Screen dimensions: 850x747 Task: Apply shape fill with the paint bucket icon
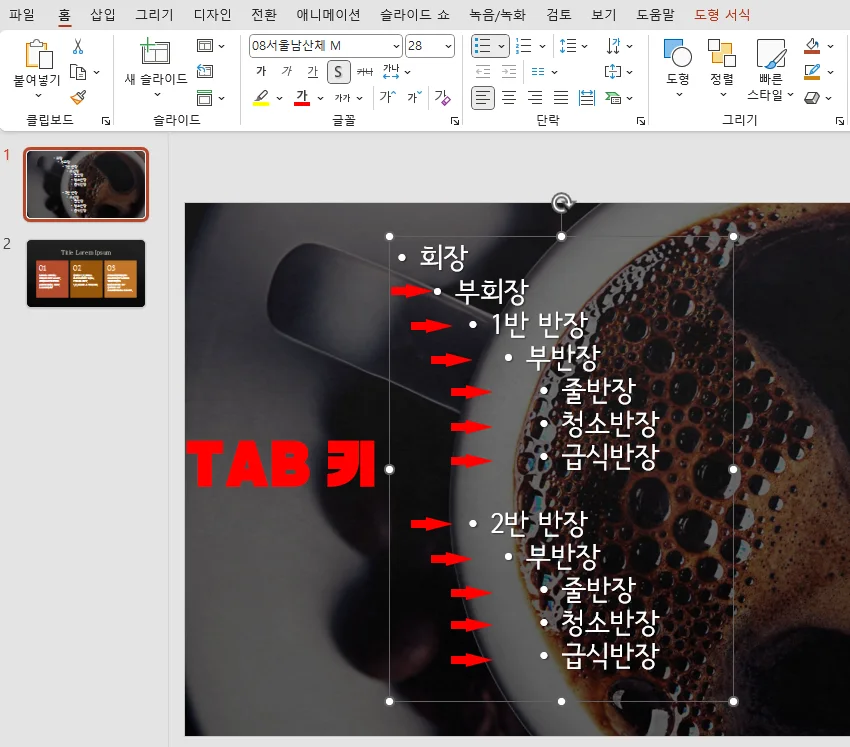coord(812,46)
